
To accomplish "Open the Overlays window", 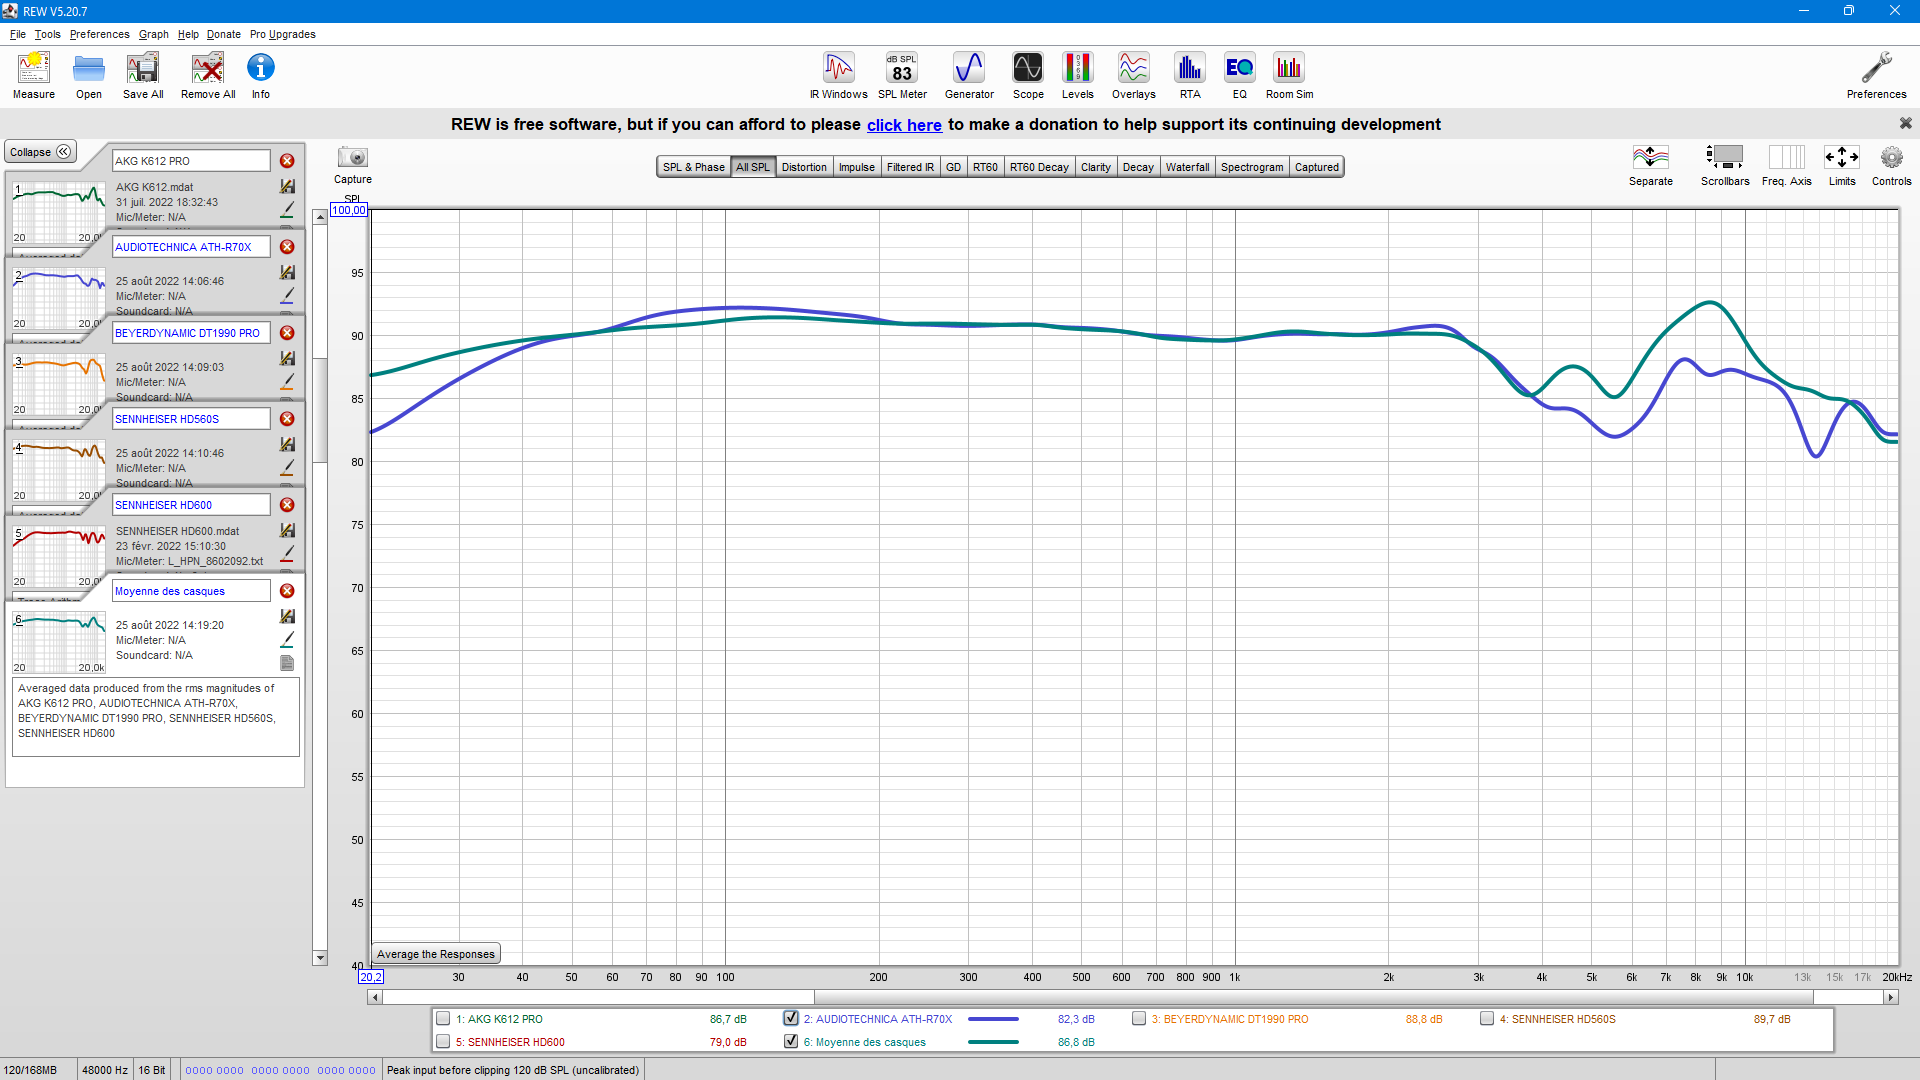I will 1133,76.
